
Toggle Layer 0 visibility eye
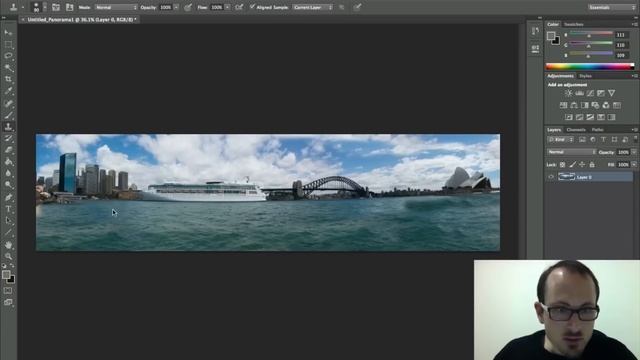point(551,177)
